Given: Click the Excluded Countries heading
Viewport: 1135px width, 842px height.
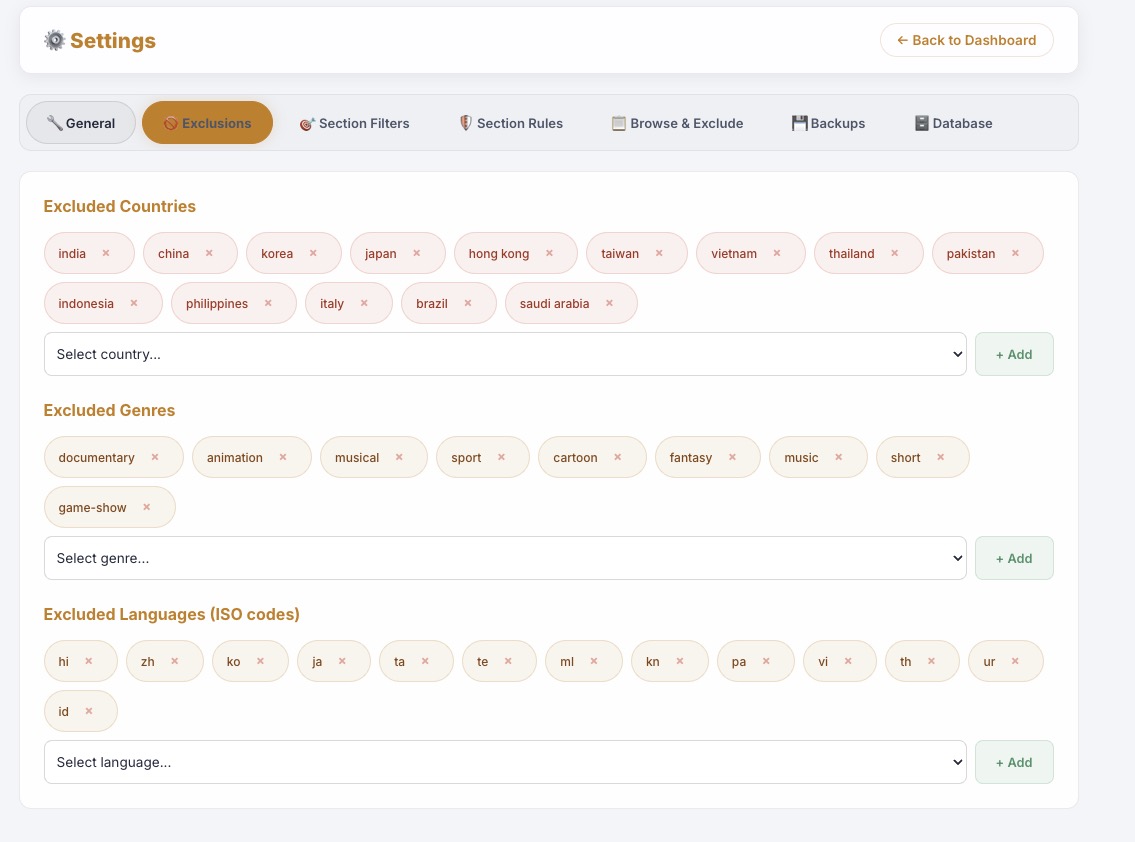Looking at the screenshot, I should click(x=119, y=206).
